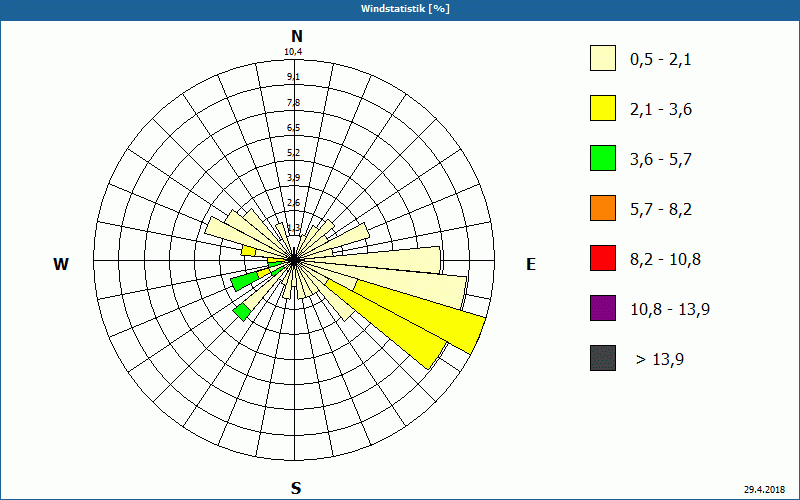Click the date '29.4.2018' at the bottom right

(764, 490)
